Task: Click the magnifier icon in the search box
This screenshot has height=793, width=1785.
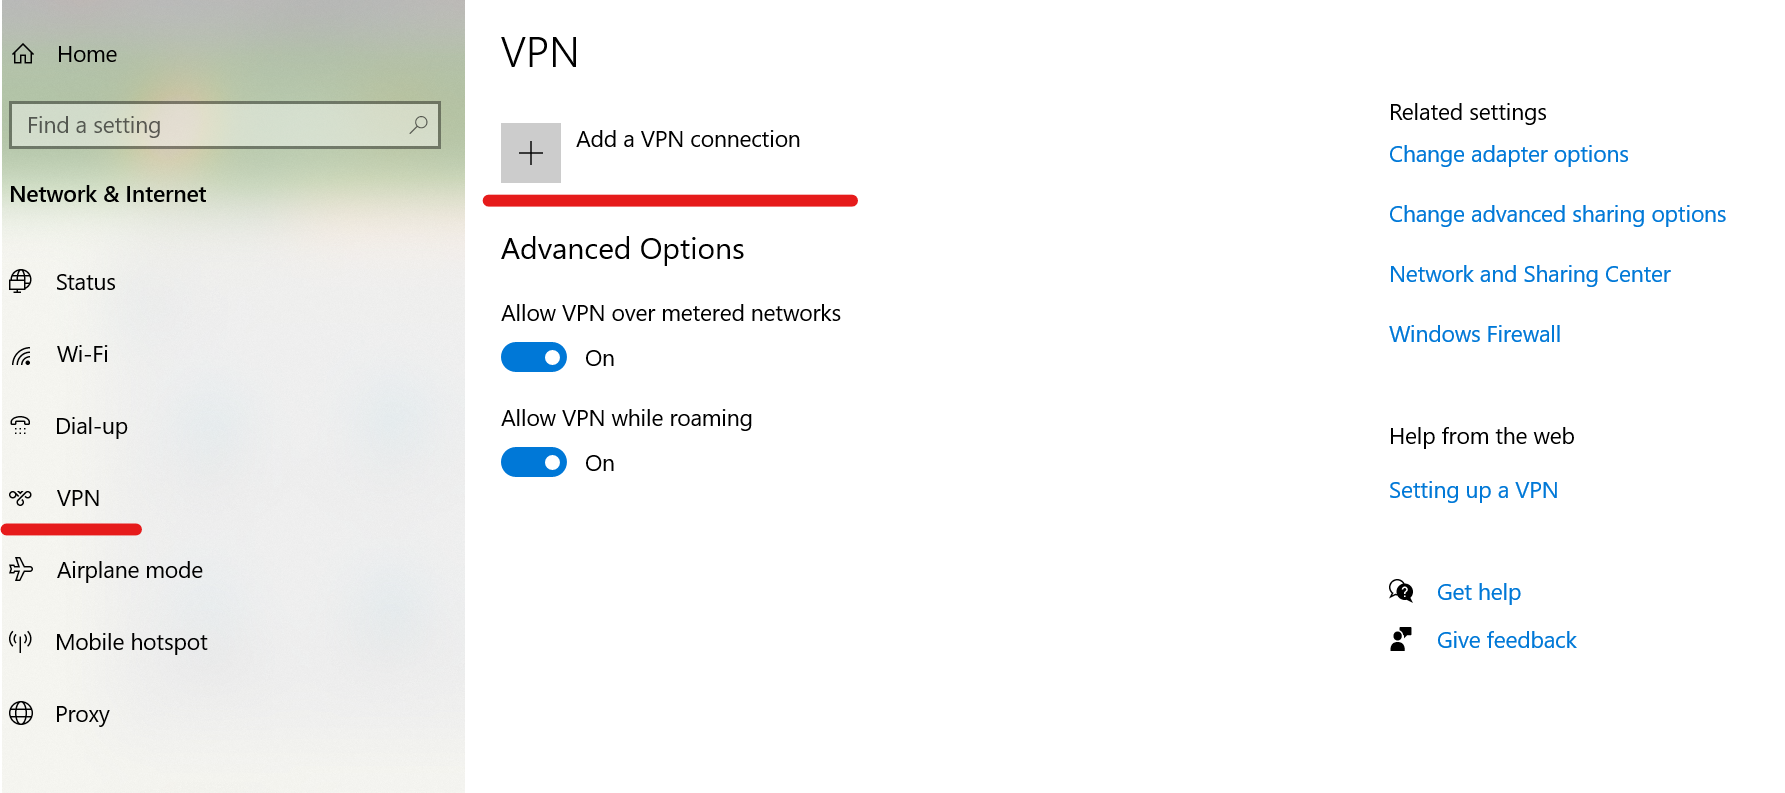Action: (418, 125)
